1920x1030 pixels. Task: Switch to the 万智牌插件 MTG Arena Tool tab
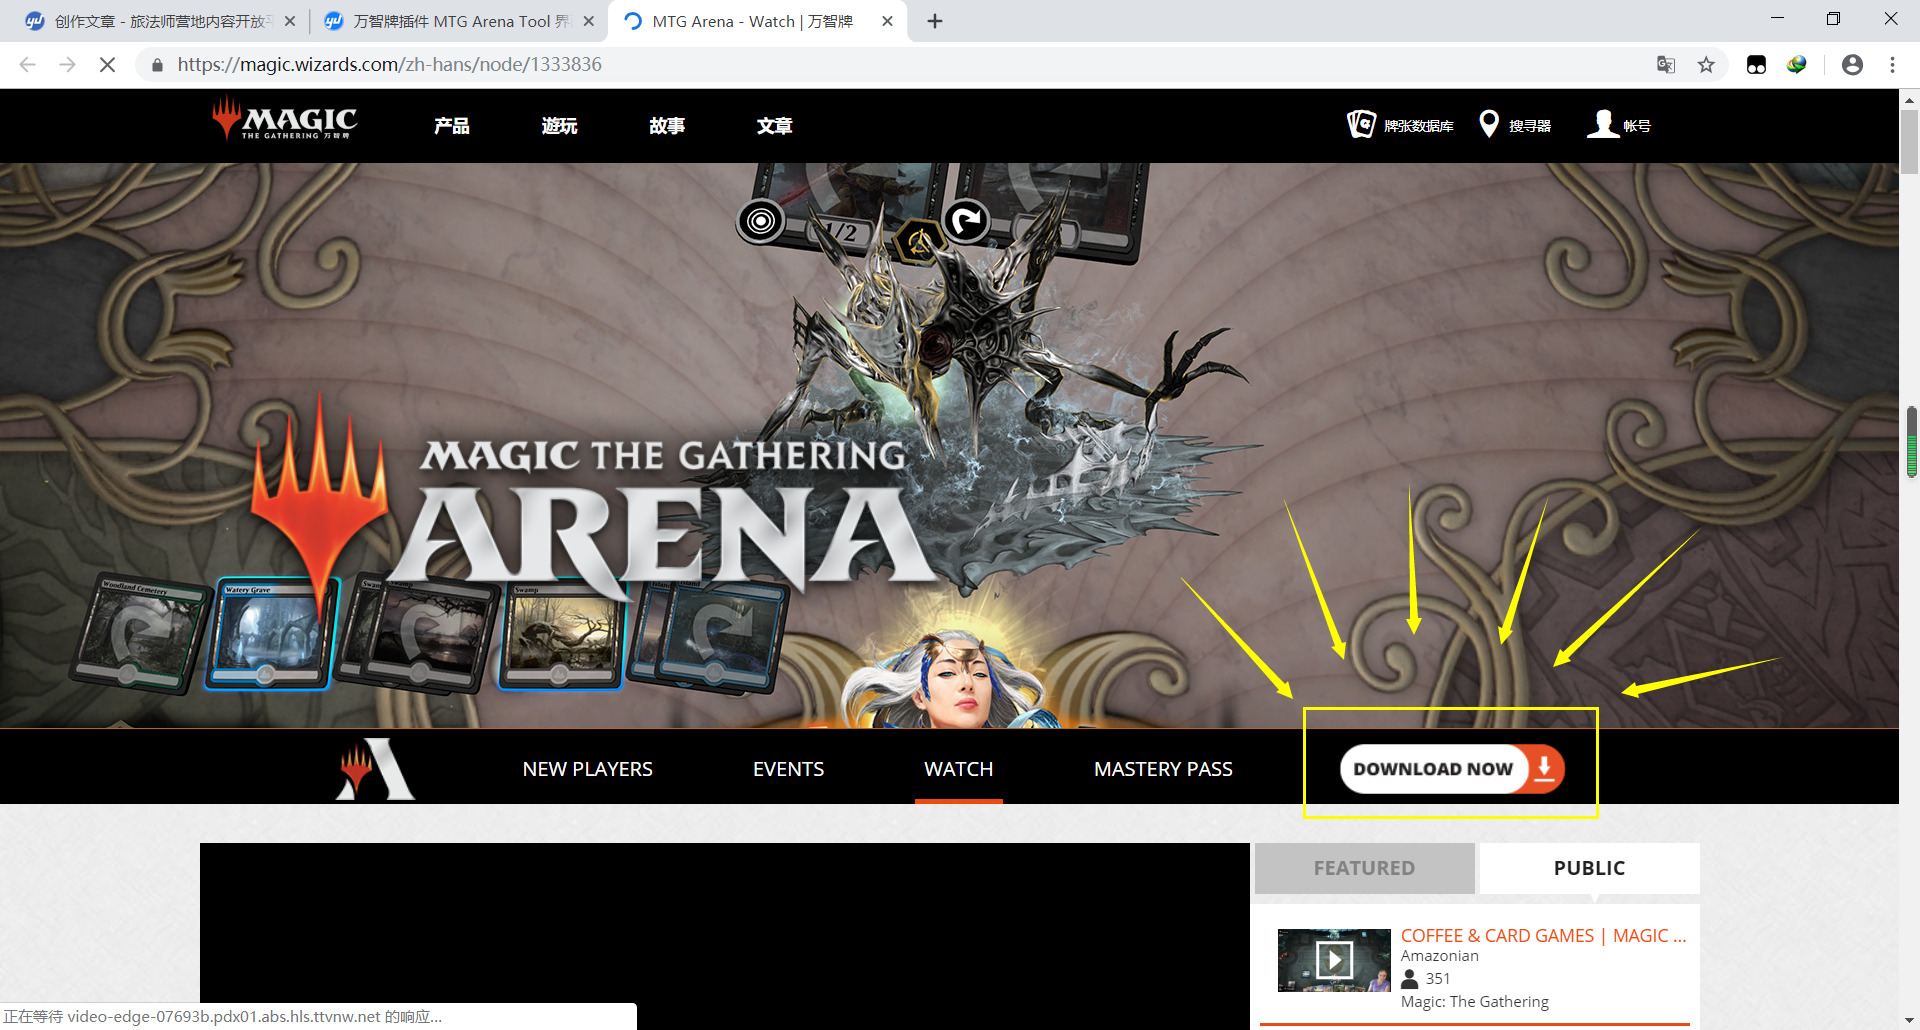pos(460,21)
